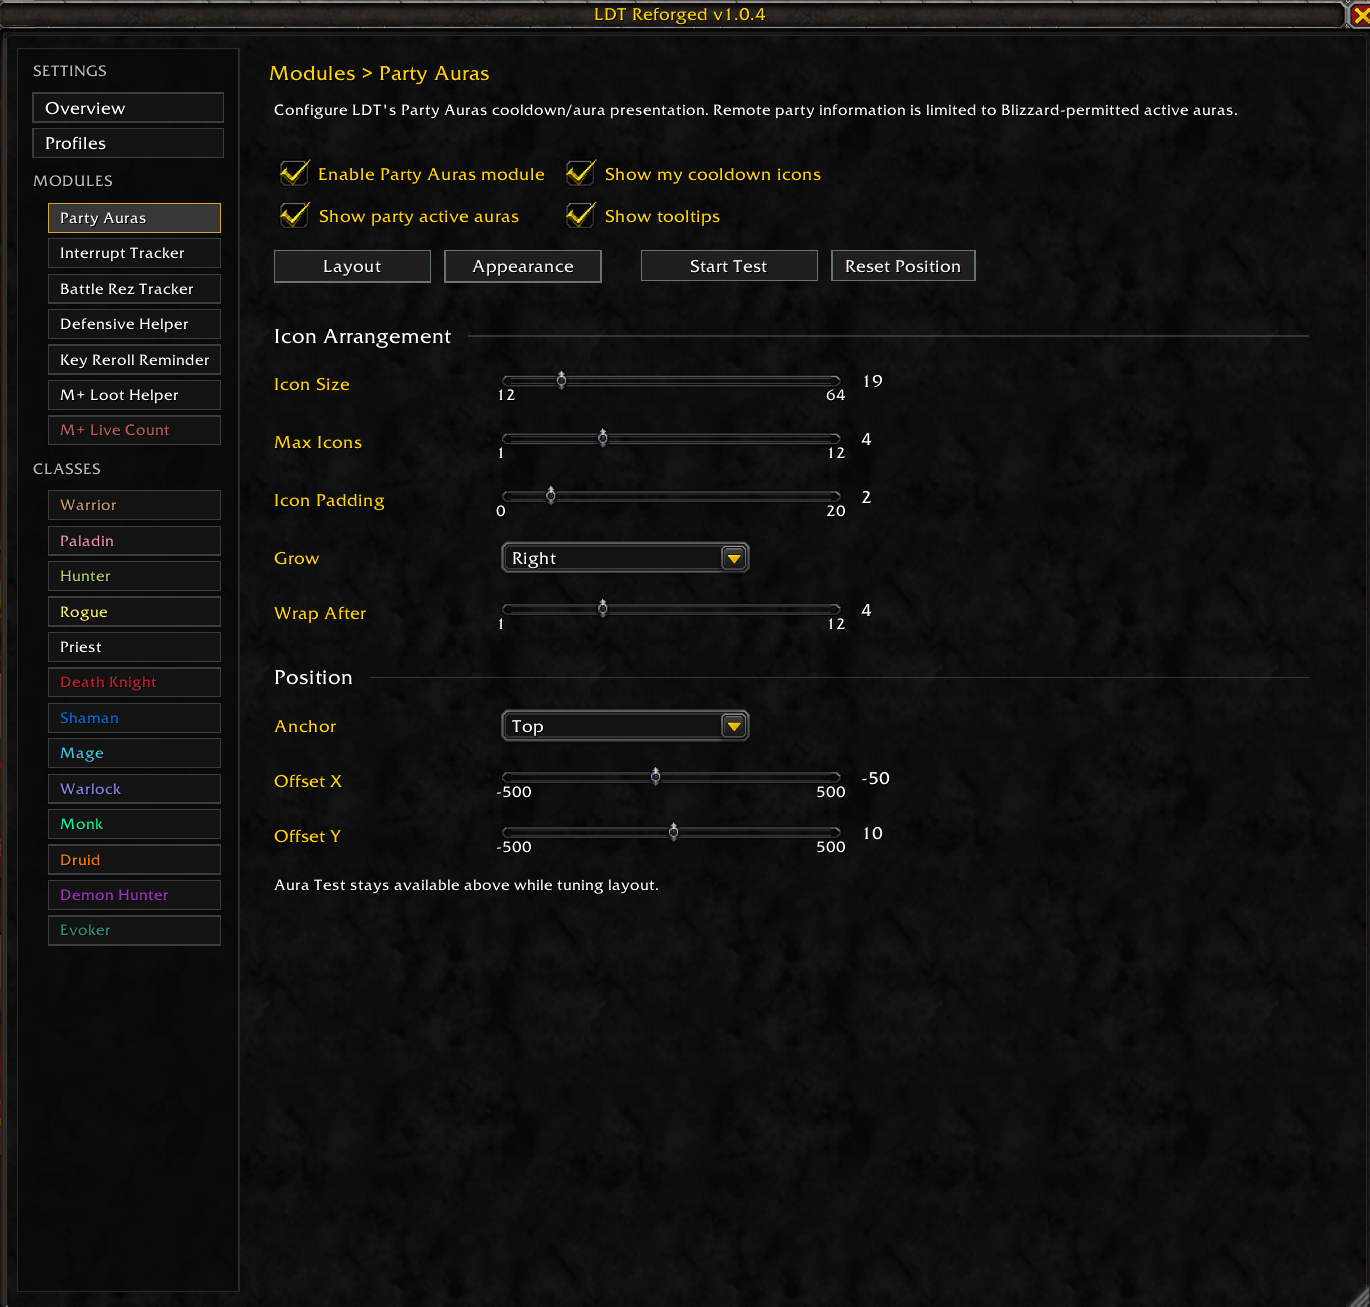This screenshot has width=1370, height=1307.
Task: Open Interrupt Tracker module
Action: pyautogui.click(x=134, y=253)
